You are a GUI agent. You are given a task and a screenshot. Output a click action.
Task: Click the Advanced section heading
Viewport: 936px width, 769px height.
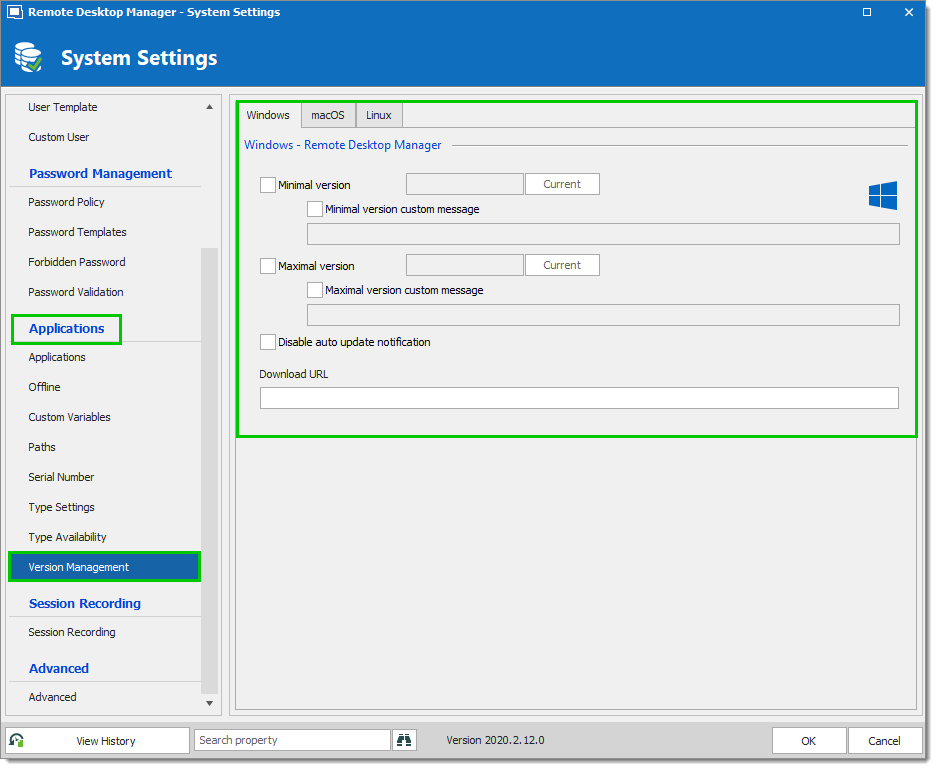pos(58,668)
